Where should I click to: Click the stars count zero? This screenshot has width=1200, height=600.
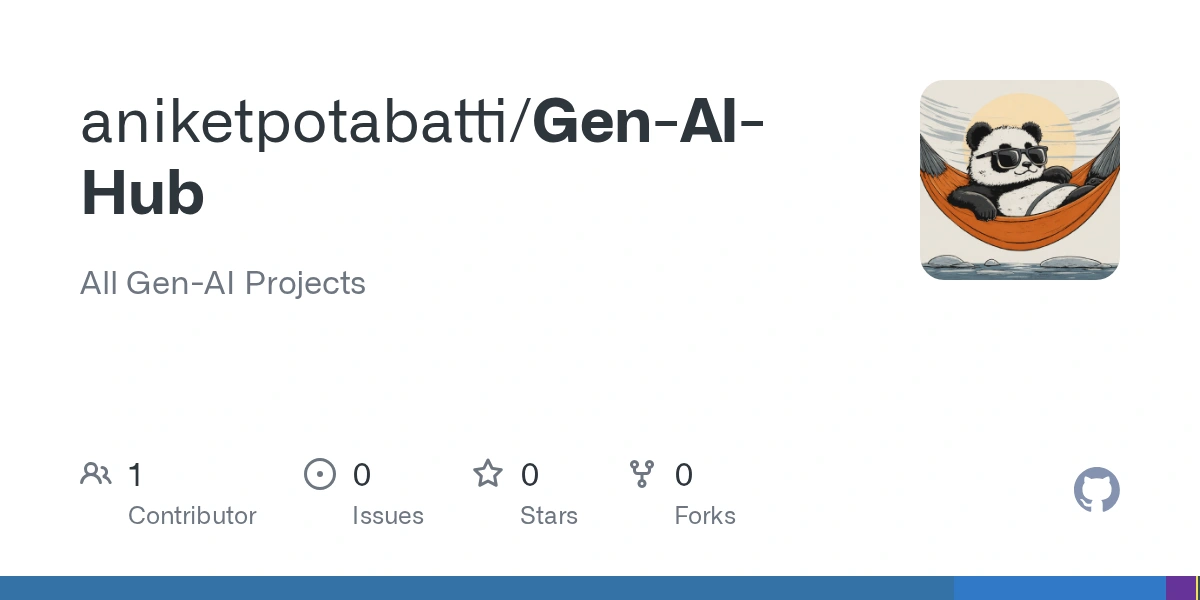pos(530,474)
